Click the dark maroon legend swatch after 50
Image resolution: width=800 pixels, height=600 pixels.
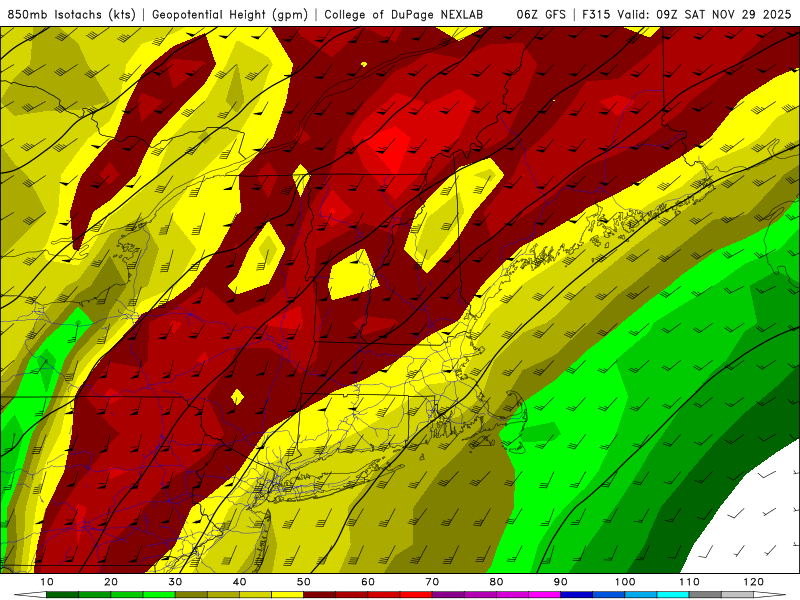pyautogui.click(x=319, y=595)
